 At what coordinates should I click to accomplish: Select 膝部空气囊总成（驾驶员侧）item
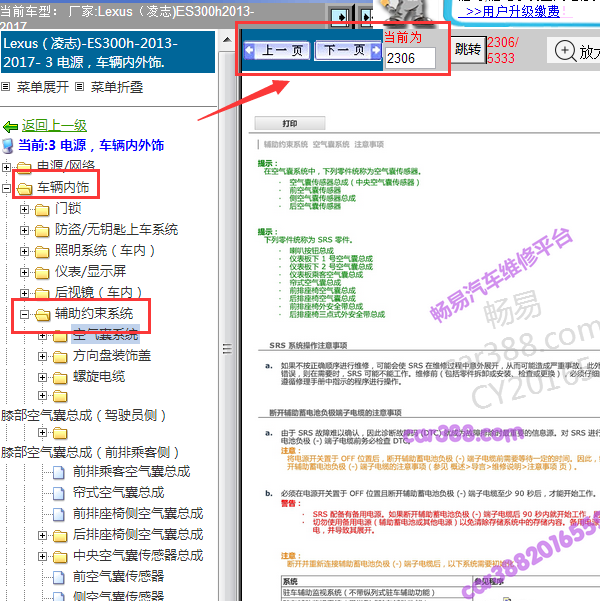pos(83,415)
